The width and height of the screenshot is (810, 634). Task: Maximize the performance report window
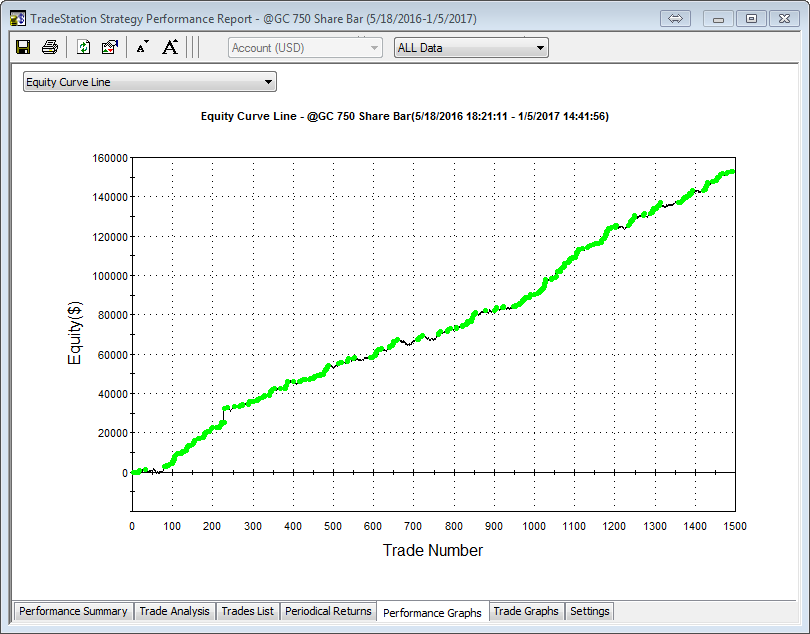click(x=751, y=18)
